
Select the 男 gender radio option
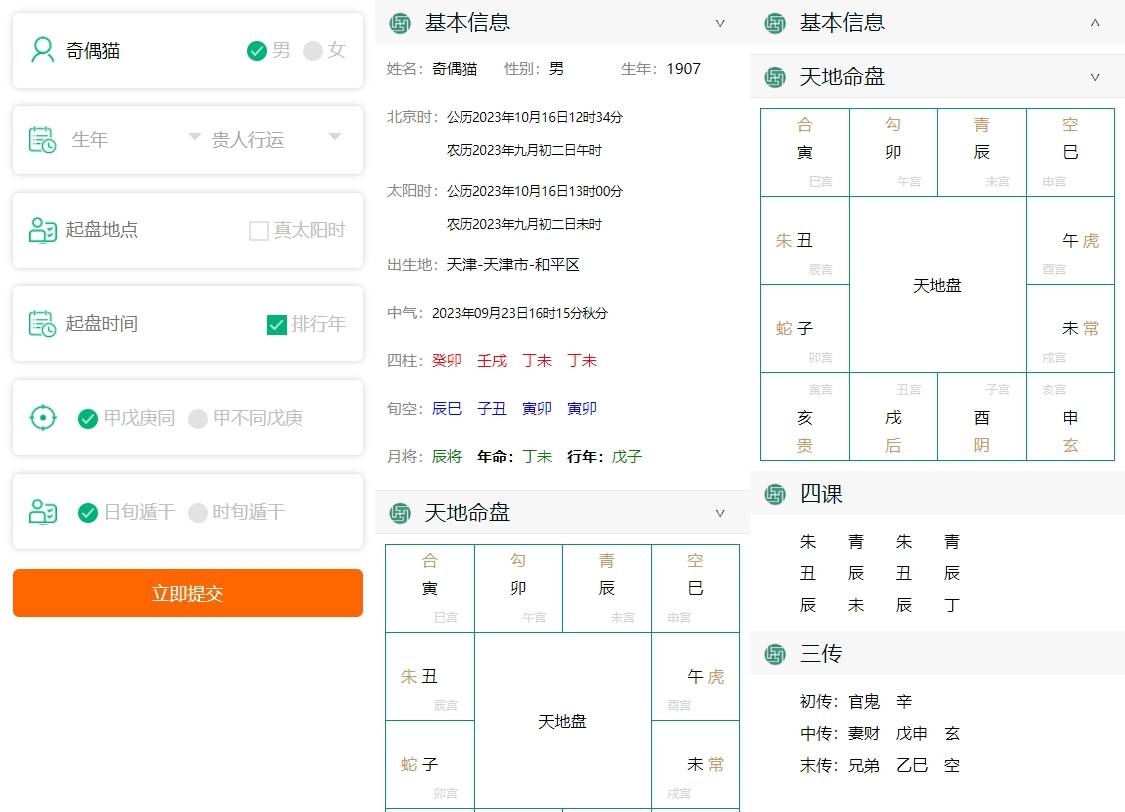(257, 51)
